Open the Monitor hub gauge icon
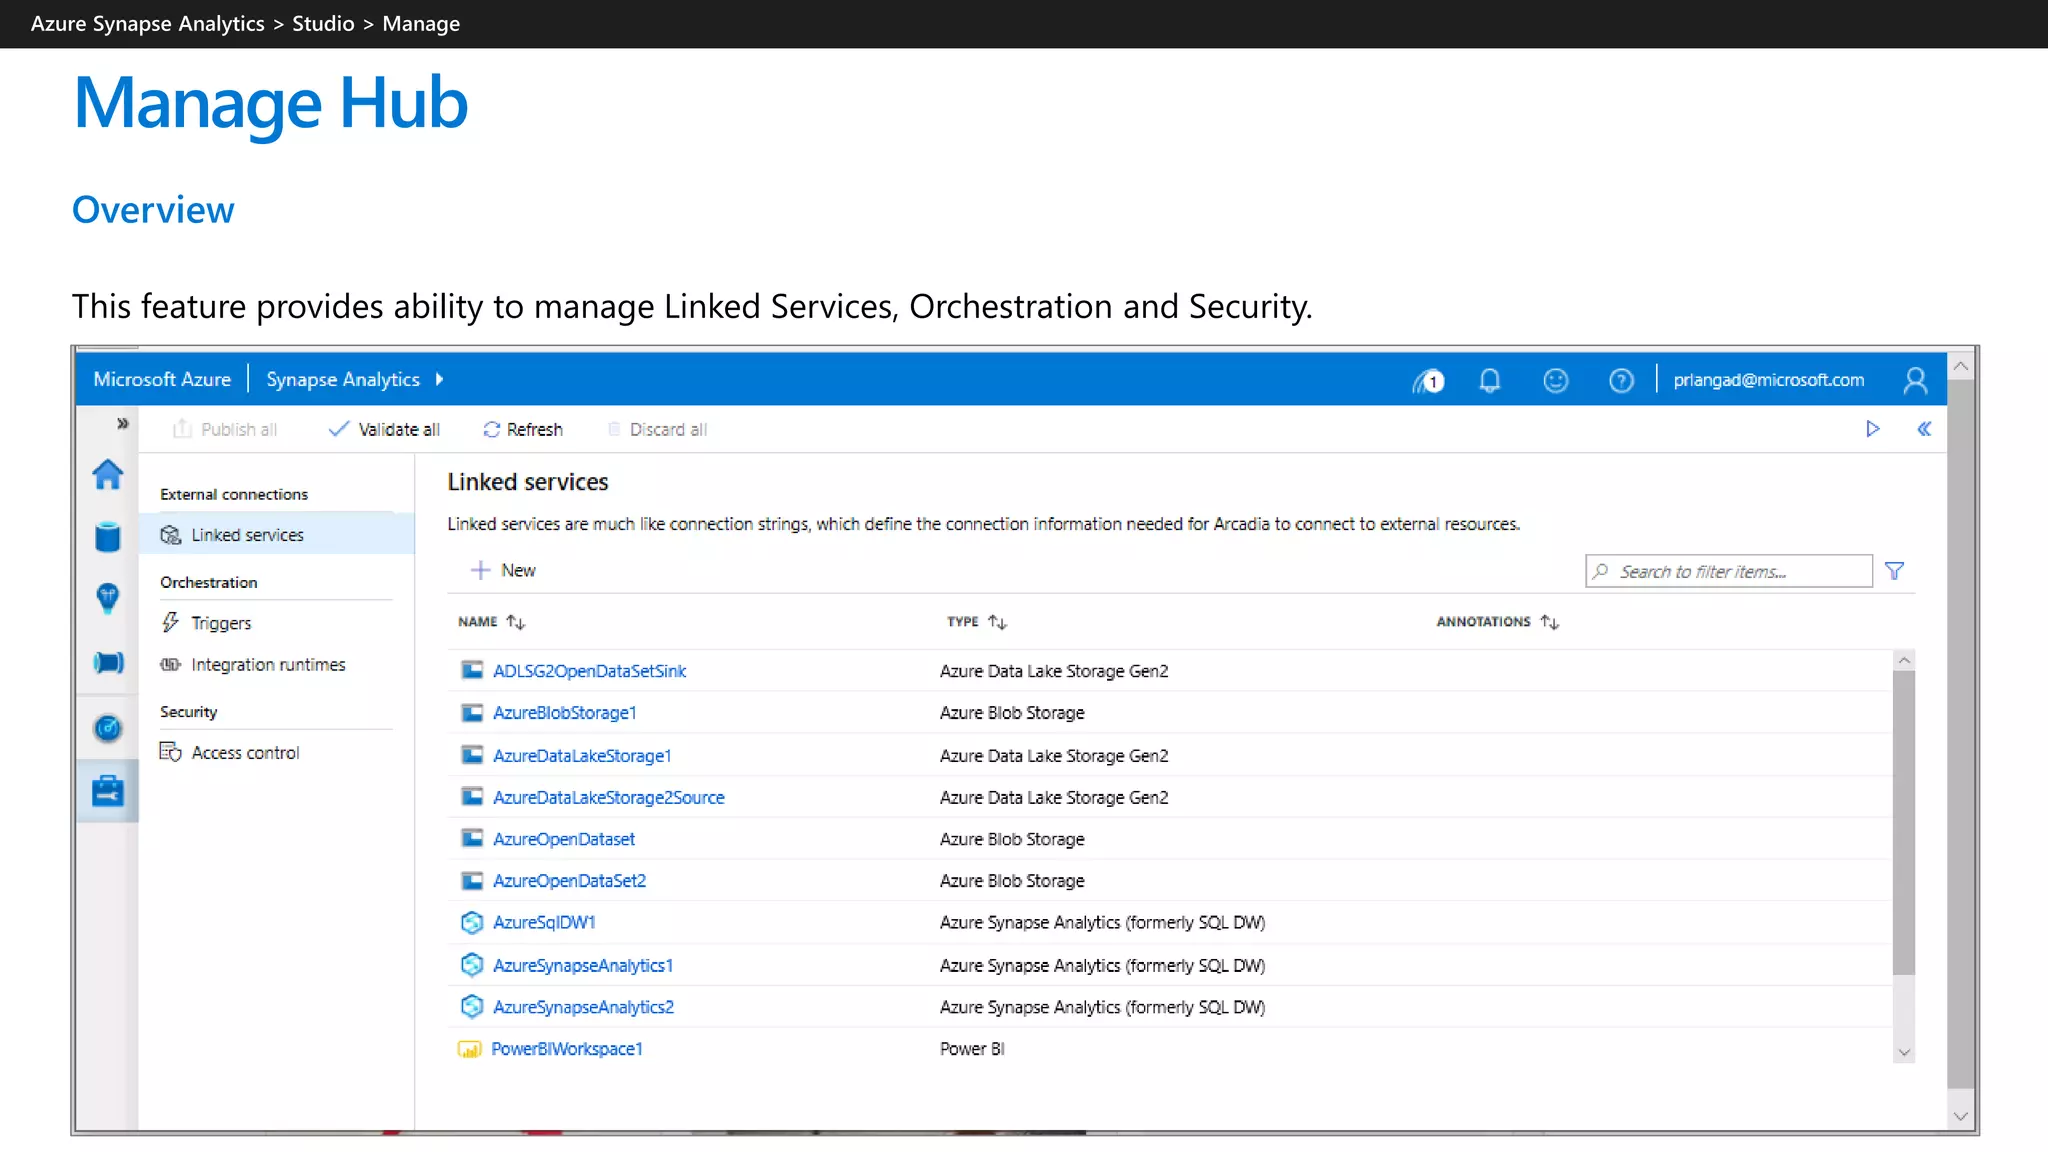This screenshot has width=2048, height=1152. (108, 728)
